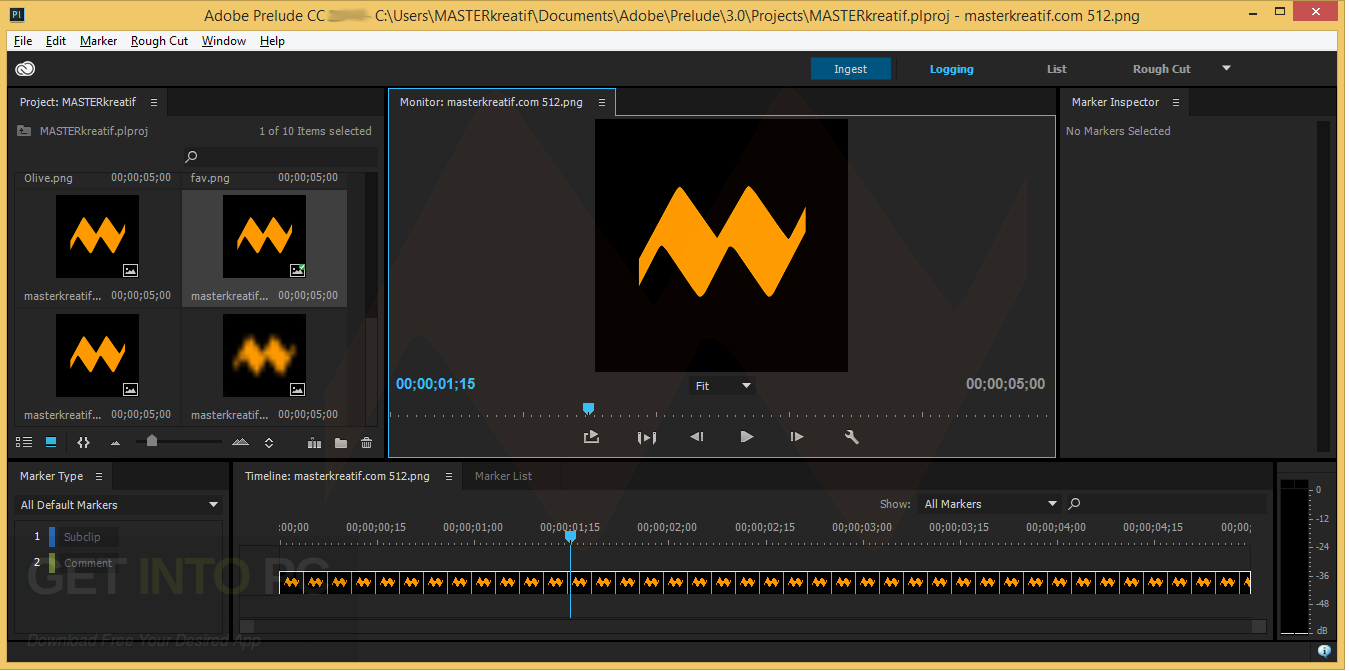Click the Step Forward one frame icon

[x=796, y=437]
